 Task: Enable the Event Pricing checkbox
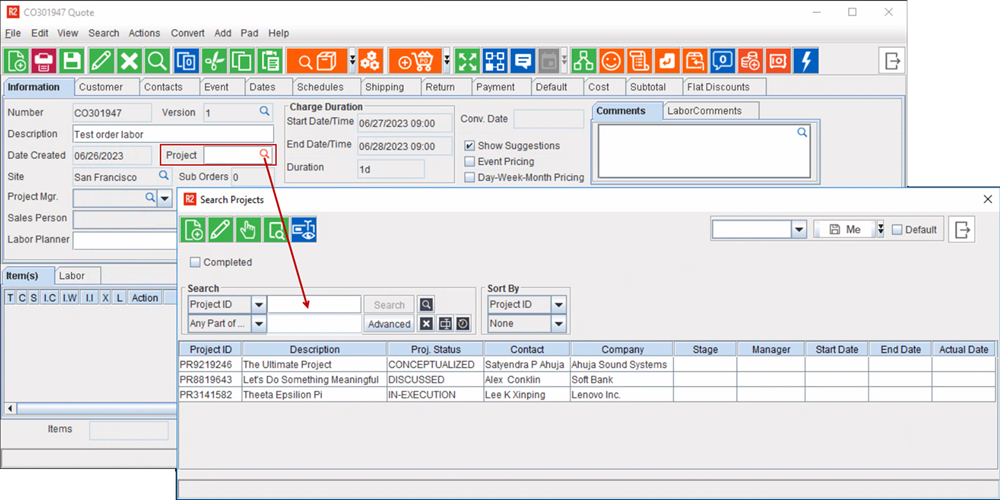tap(470, 162)
